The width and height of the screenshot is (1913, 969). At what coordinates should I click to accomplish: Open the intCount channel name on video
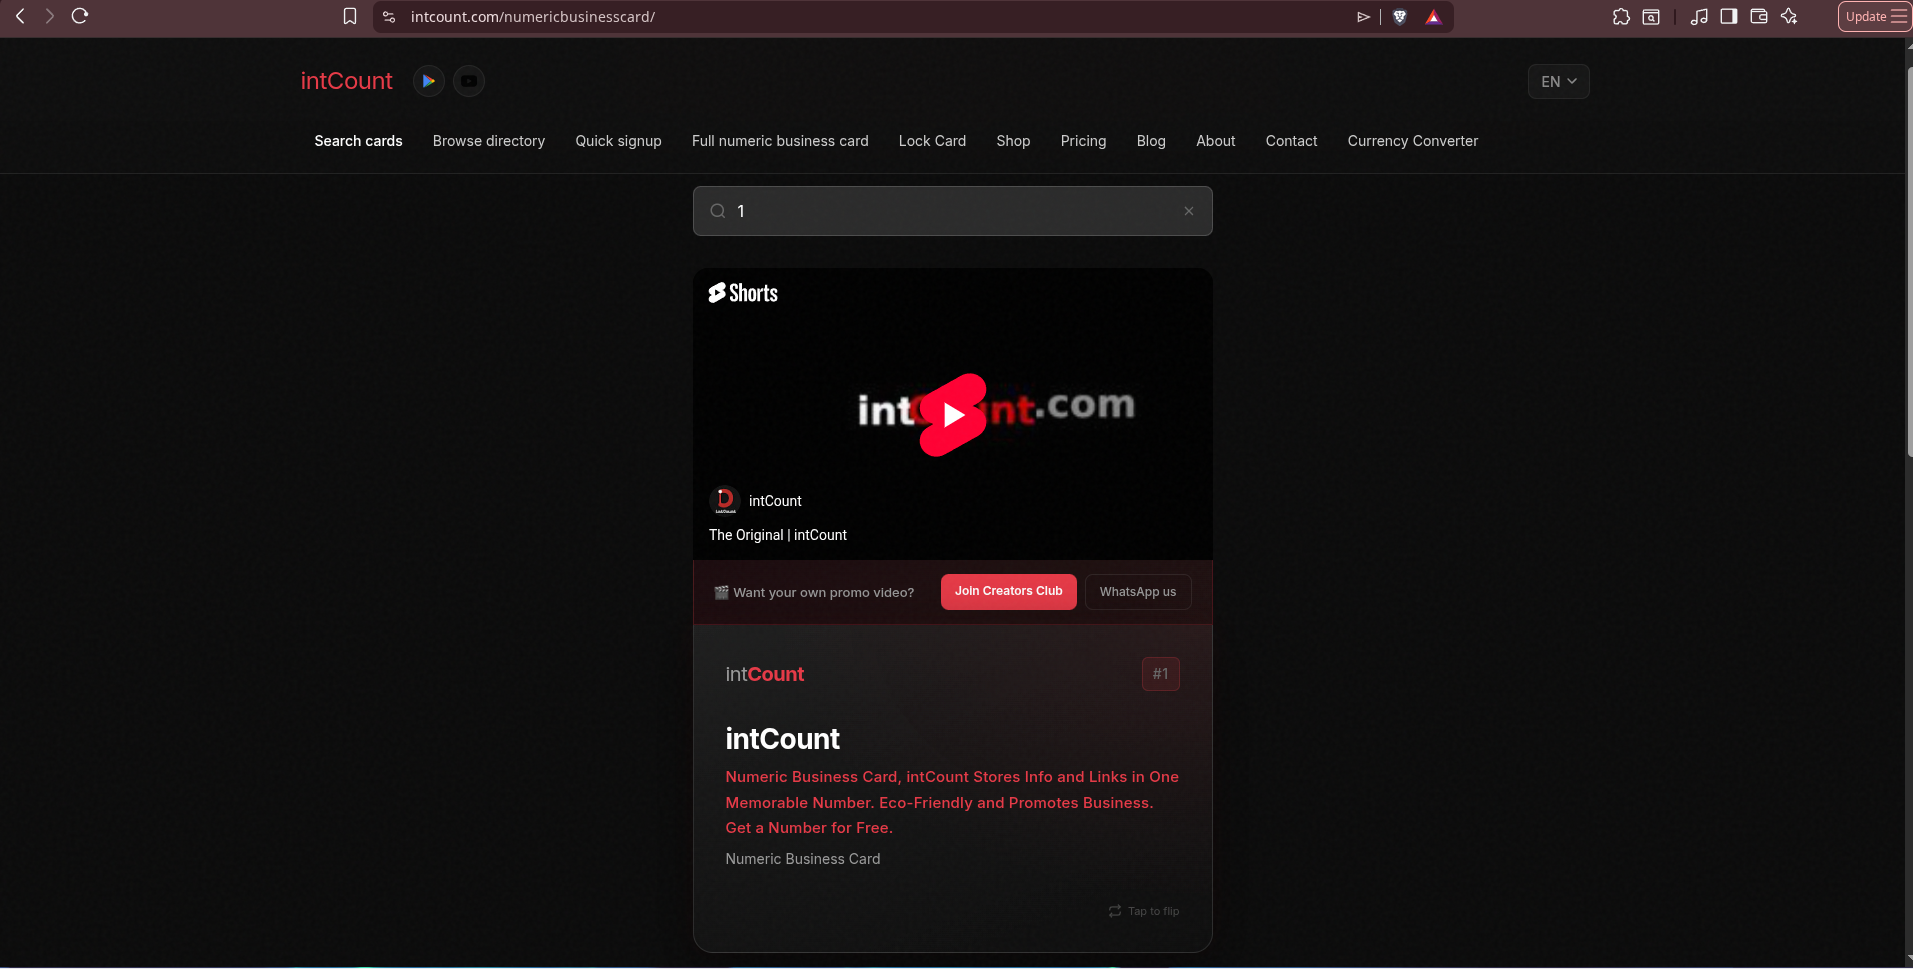[x=775, y=501]
